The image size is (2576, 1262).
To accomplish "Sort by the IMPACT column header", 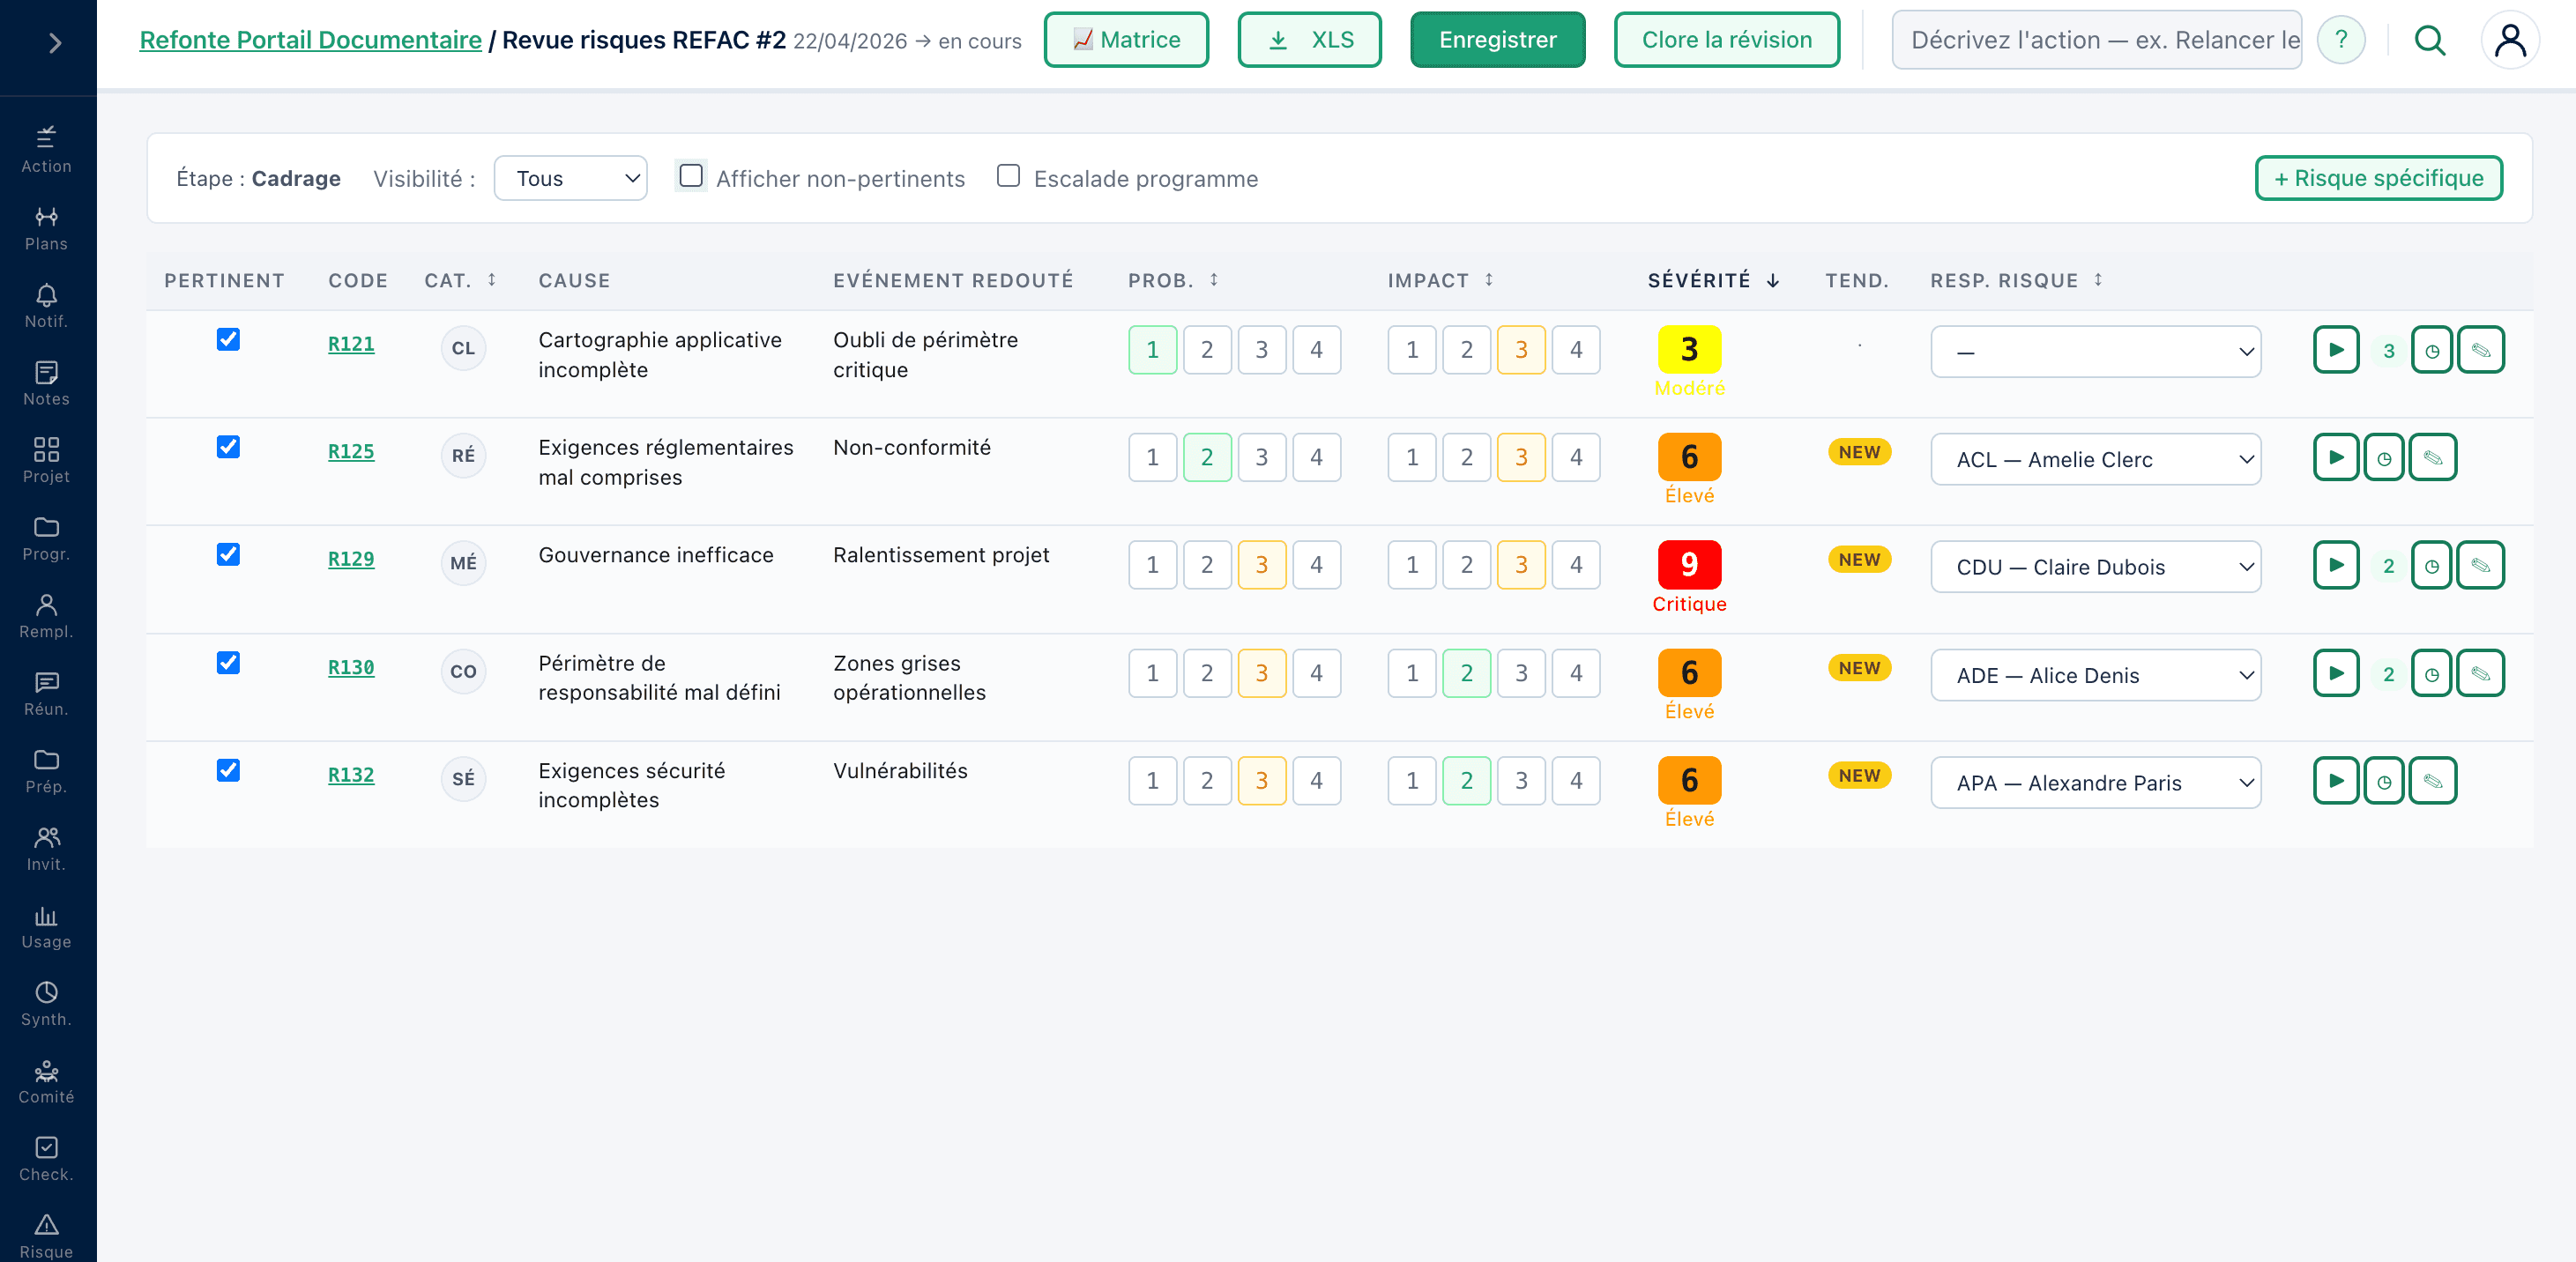I will (x=1440, y=280).
